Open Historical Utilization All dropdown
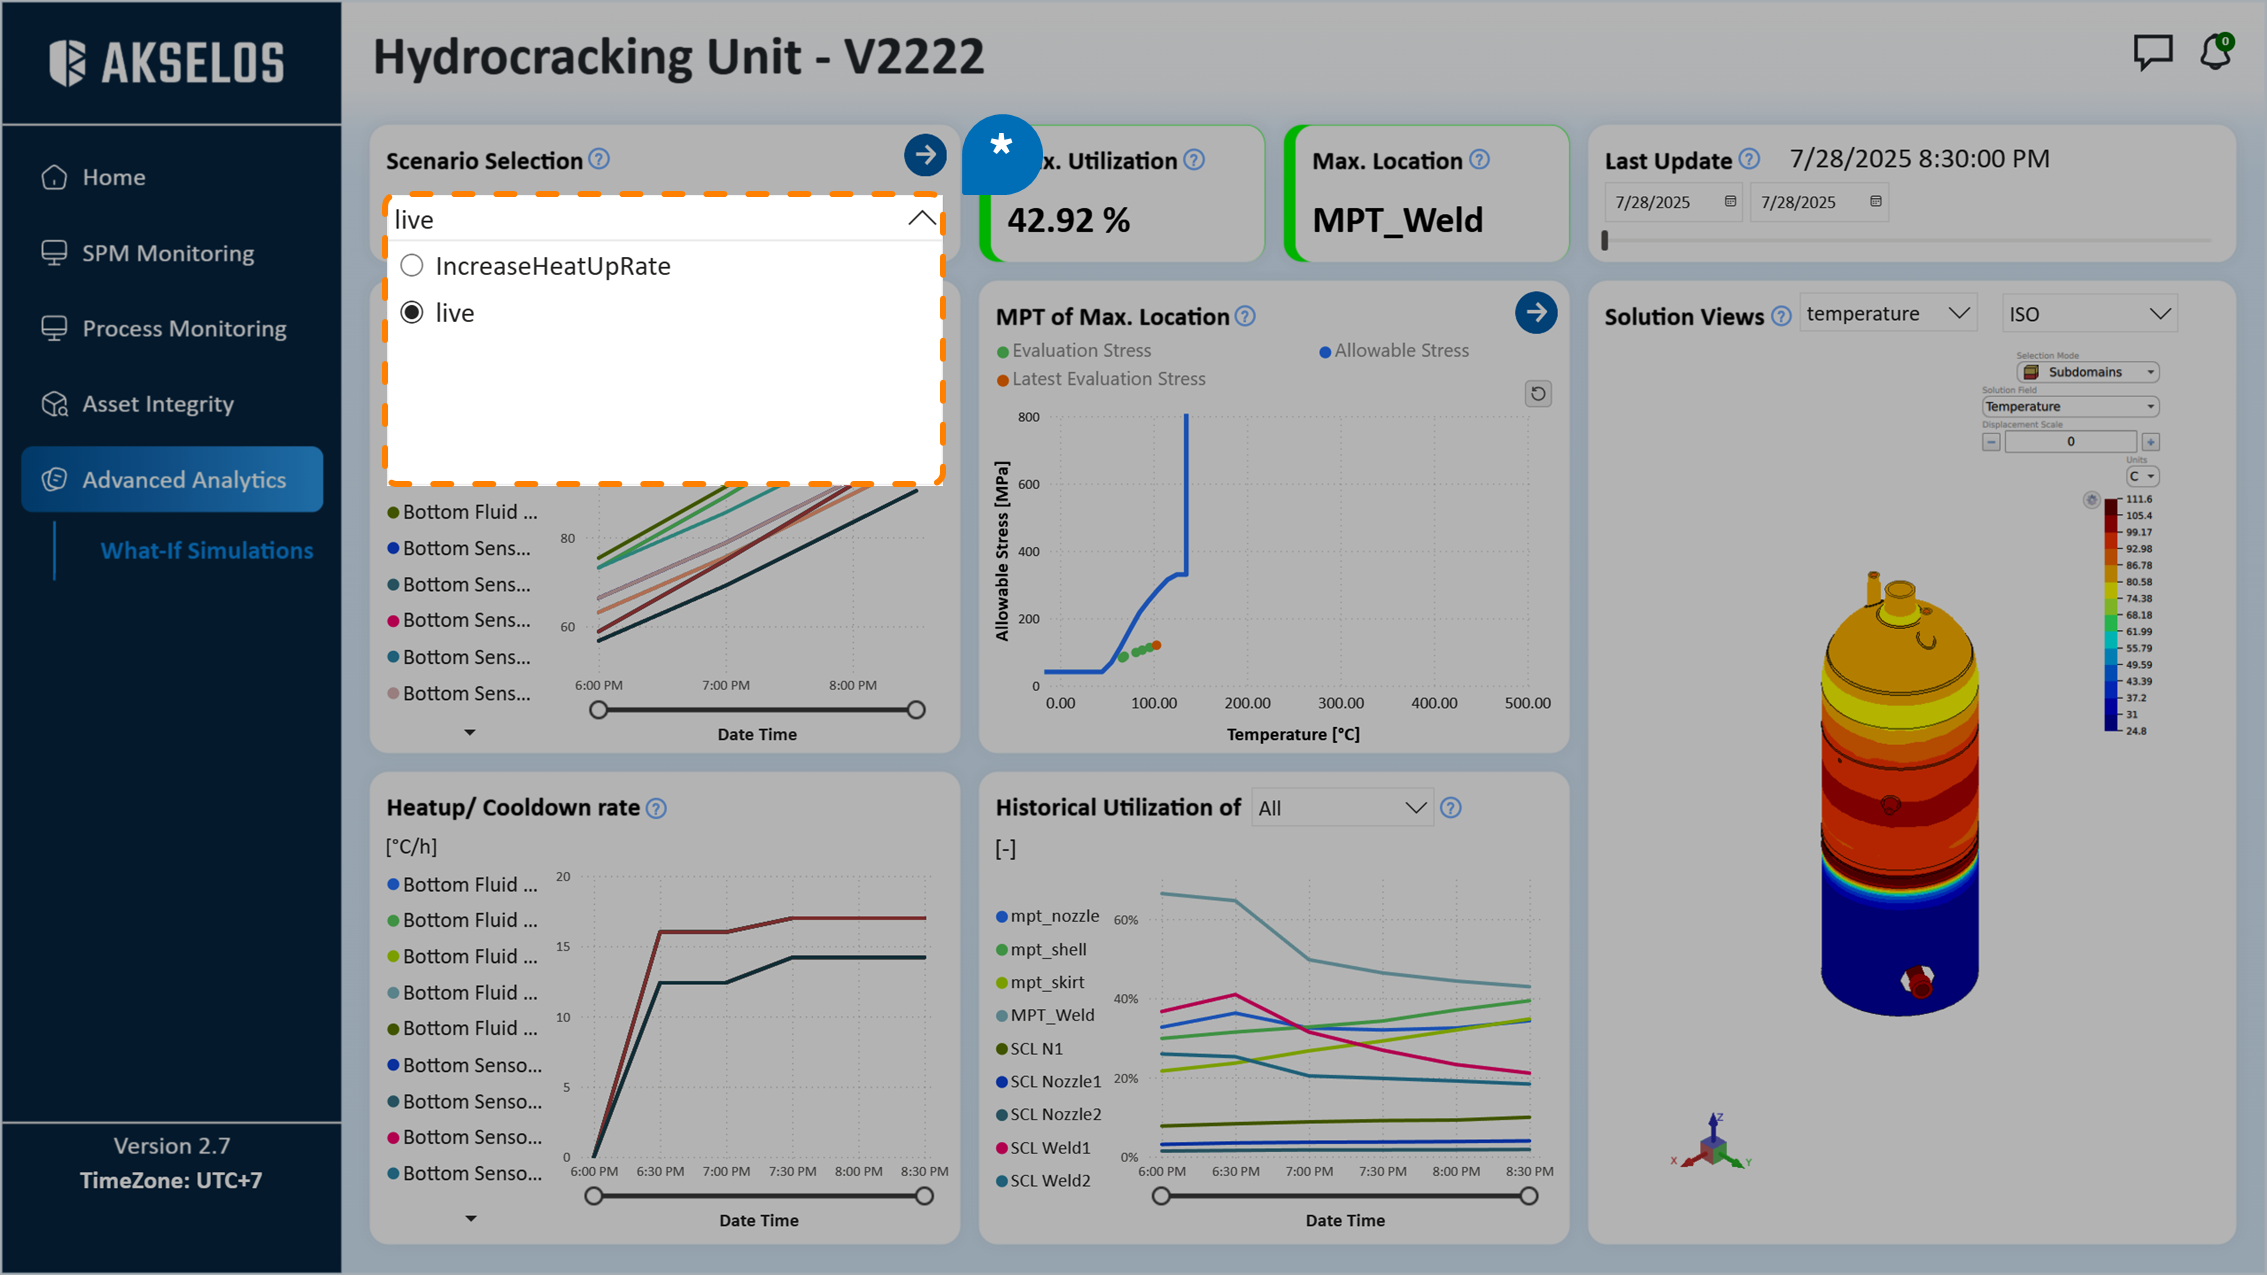 (1340, 808)
